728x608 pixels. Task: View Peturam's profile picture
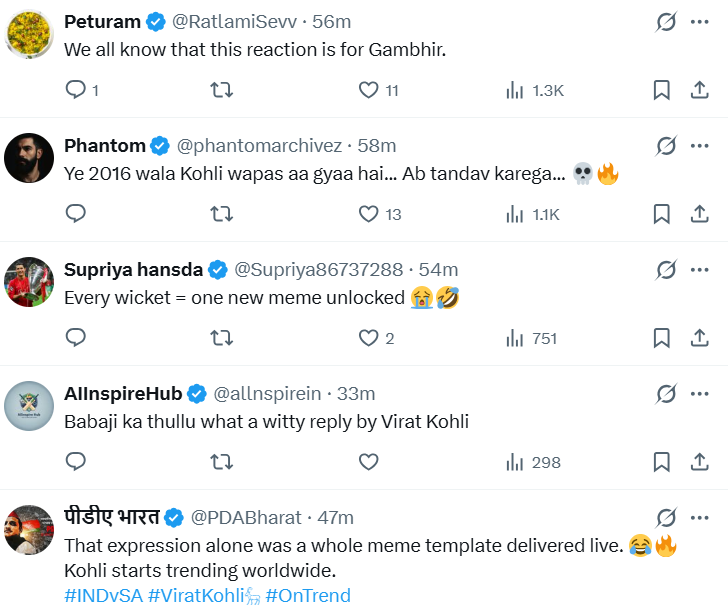point(29,35)
